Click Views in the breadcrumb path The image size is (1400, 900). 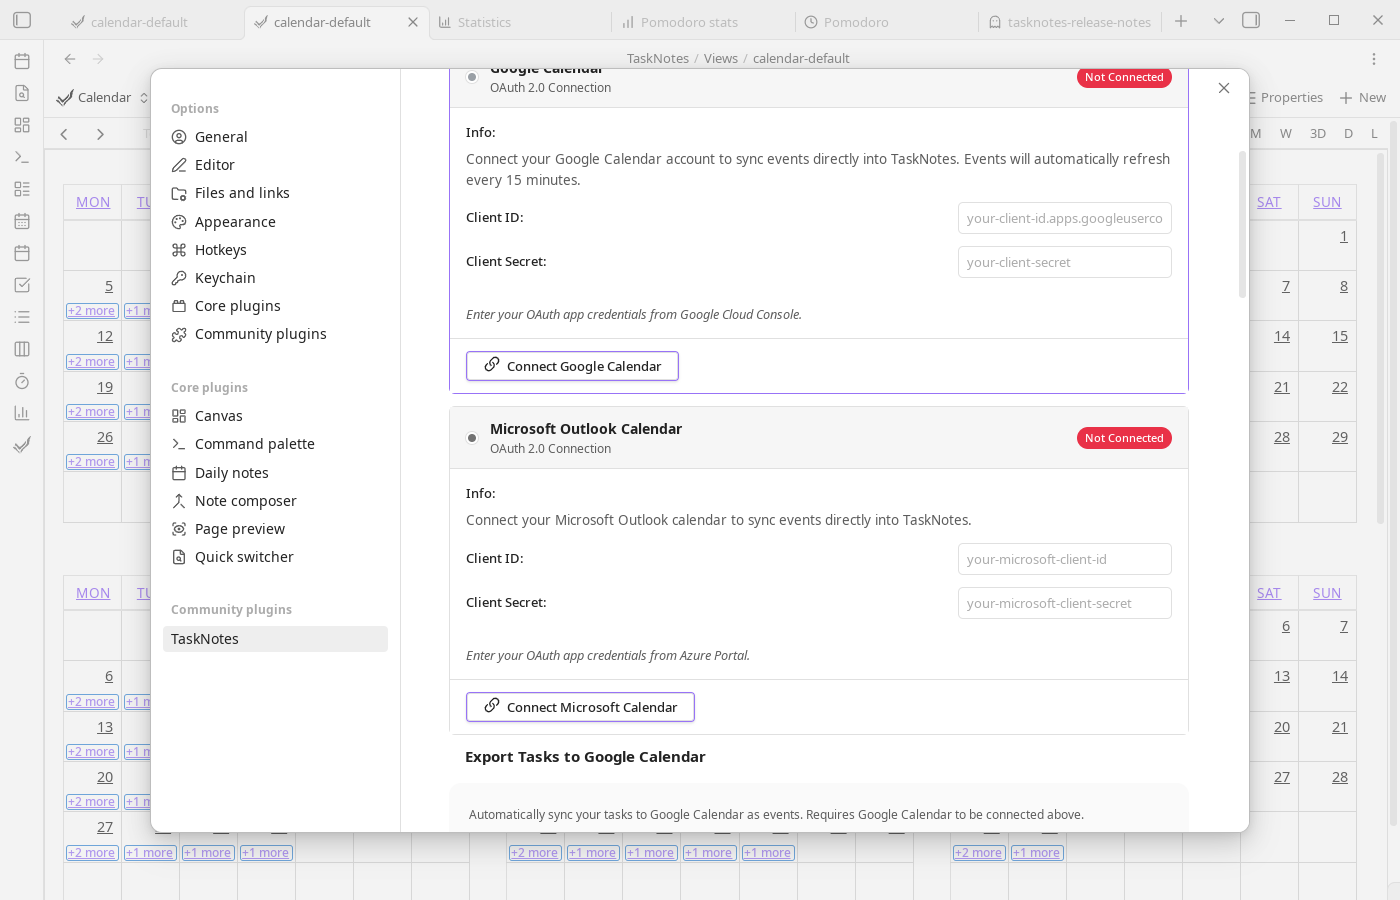[720, 59]
